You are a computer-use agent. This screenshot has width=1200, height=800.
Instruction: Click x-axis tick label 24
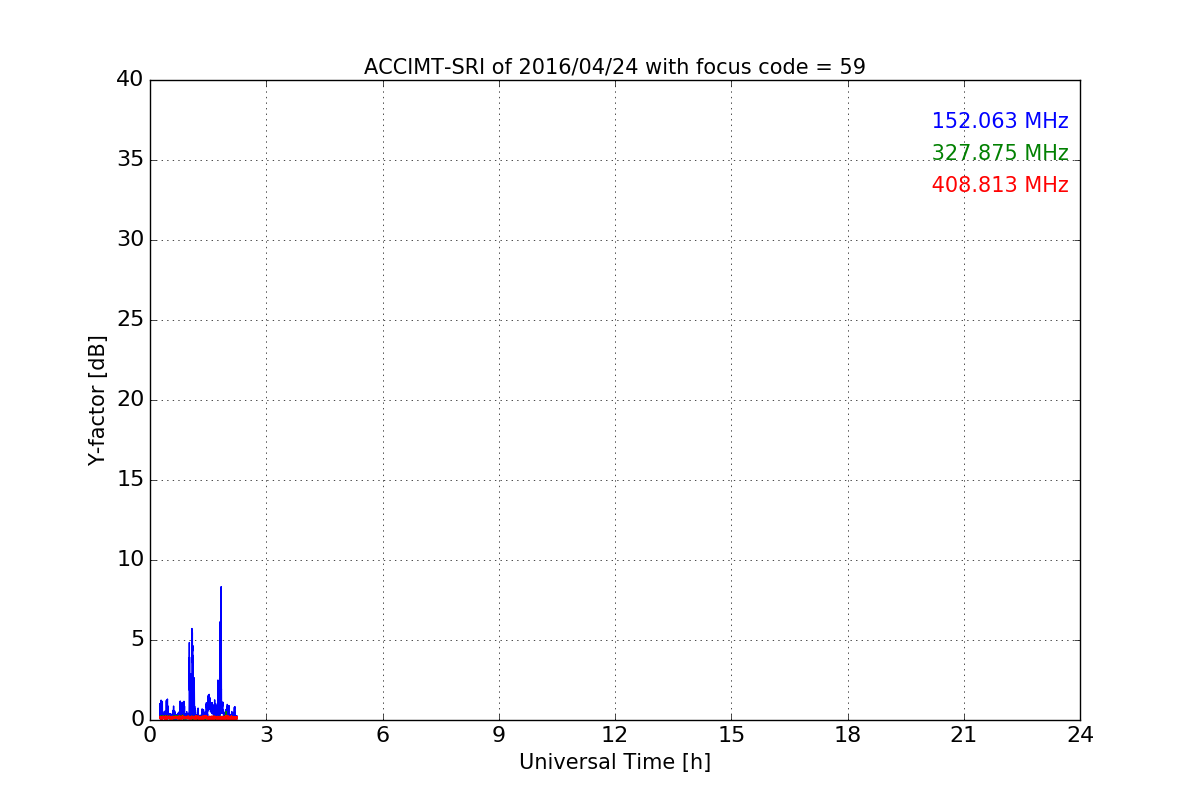[x=1080, y=735]
